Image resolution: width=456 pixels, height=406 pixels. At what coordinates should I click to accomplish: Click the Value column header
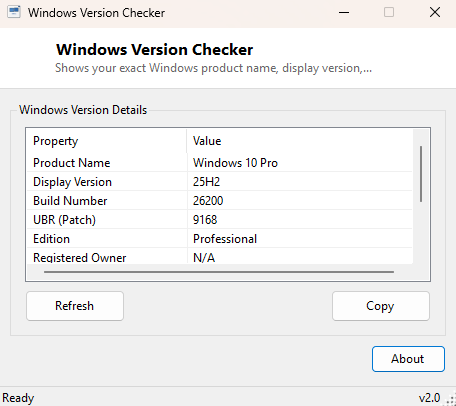point(299,141)
